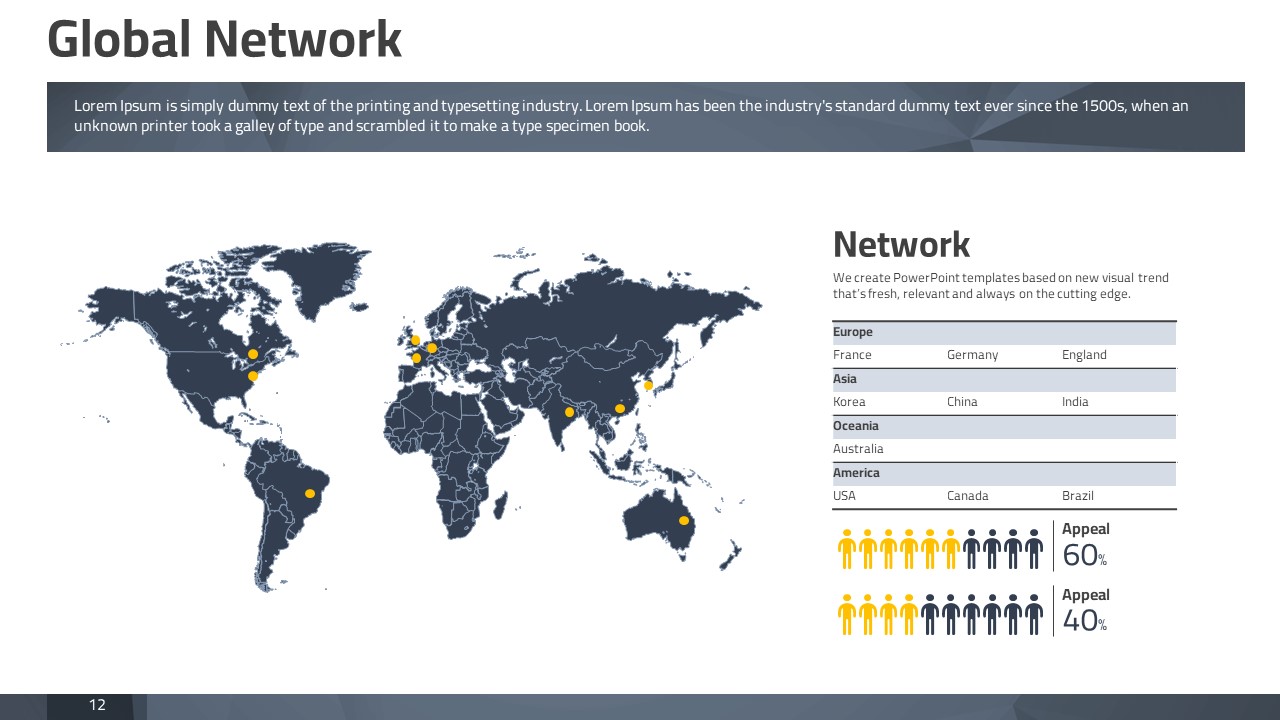Click the "40%" appeal value
The height and width of the screenshot is (720, 1280).
[x=1085, y=621]
